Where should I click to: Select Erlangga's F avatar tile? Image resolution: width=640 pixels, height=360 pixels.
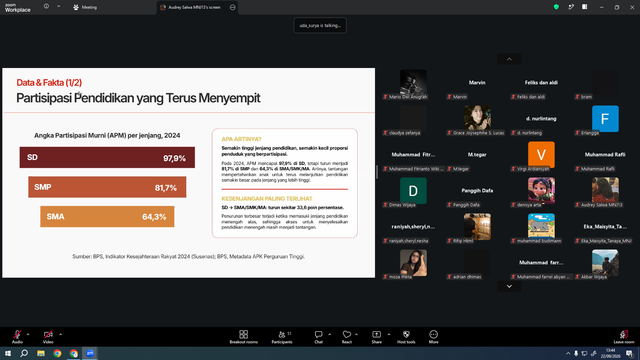click(x=605, y=120)
